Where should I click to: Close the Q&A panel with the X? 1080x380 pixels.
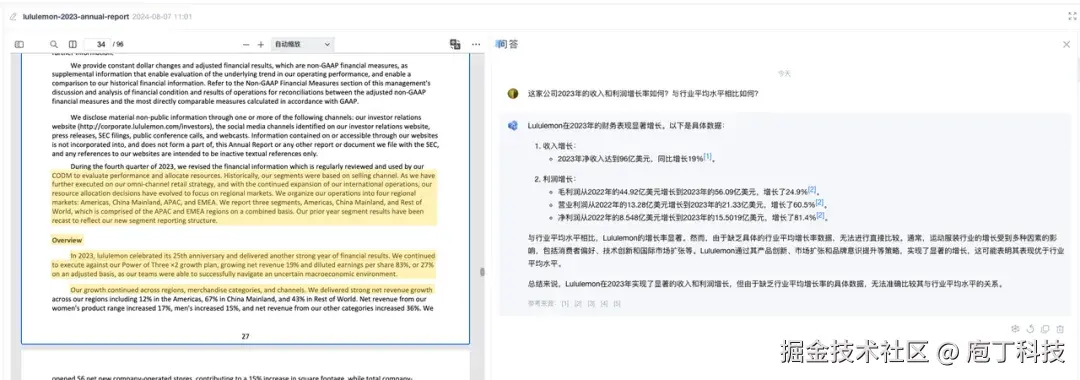point(1067,44)
